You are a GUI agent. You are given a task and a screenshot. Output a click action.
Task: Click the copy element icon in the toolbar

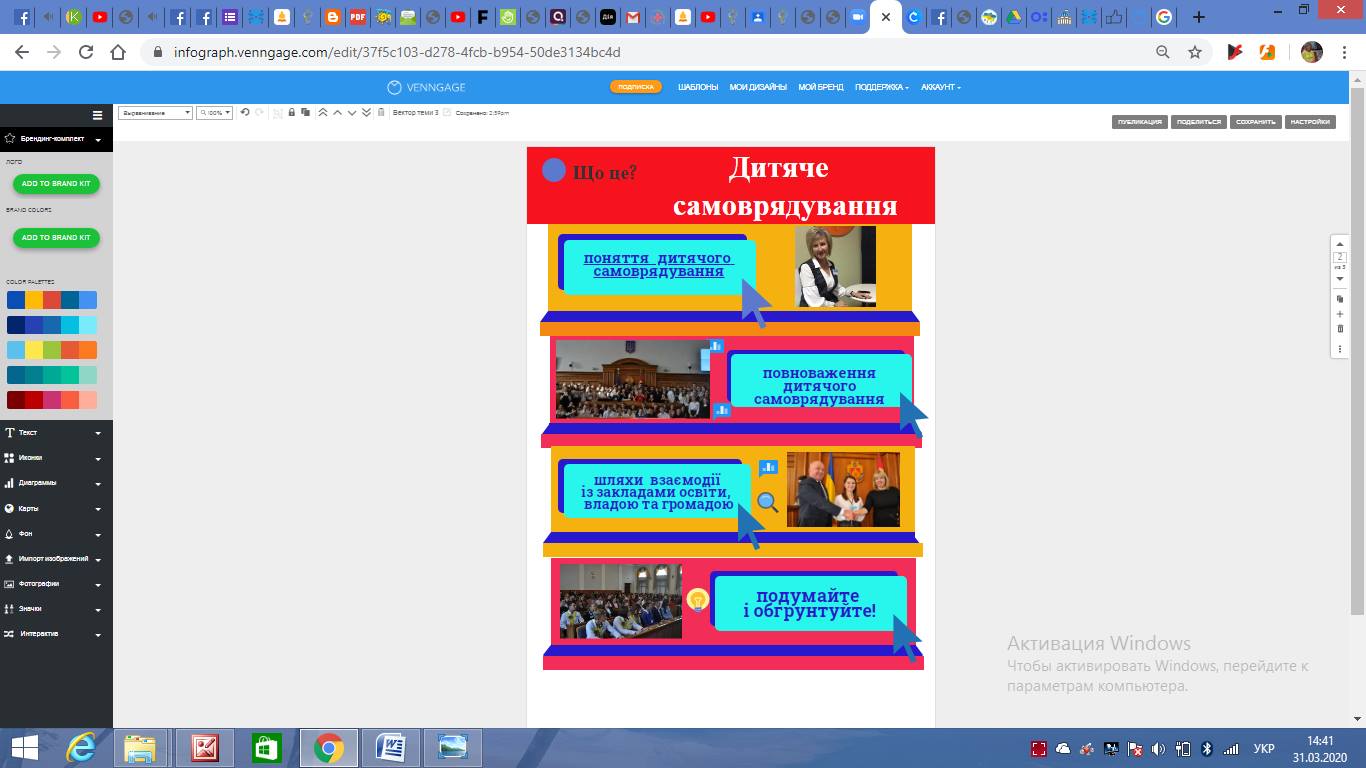click(305, 113)
